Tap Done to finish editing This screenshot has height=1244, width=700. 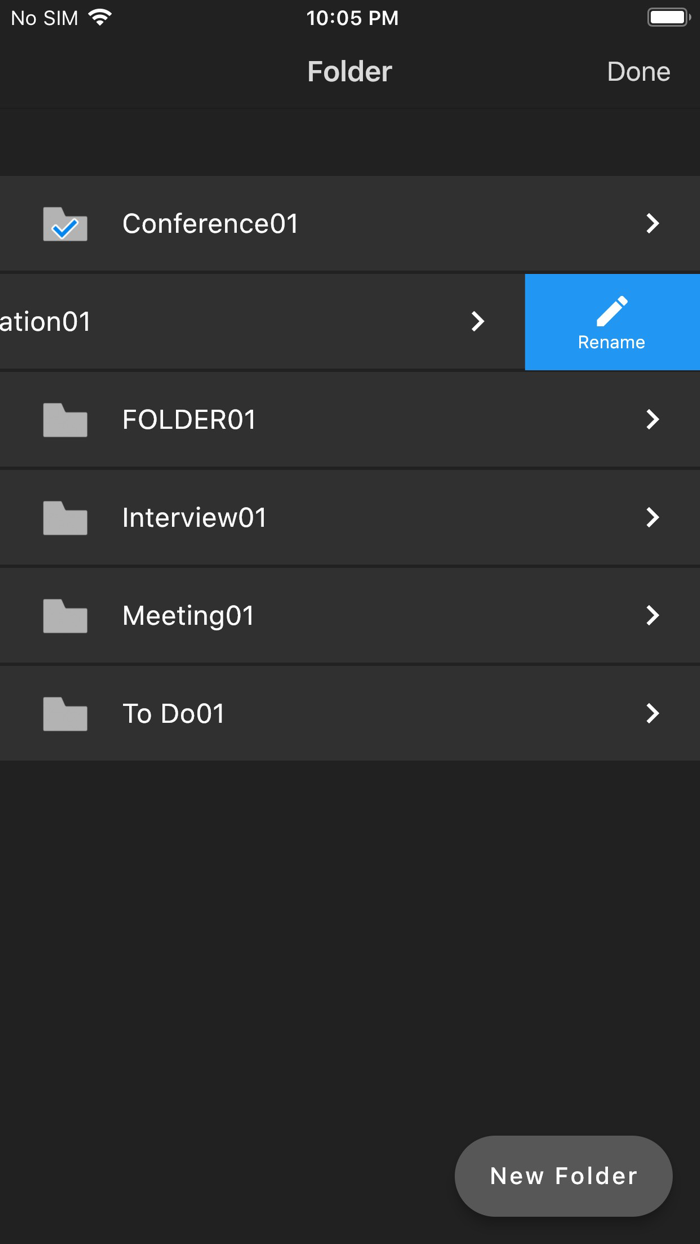tap(638, 71)
